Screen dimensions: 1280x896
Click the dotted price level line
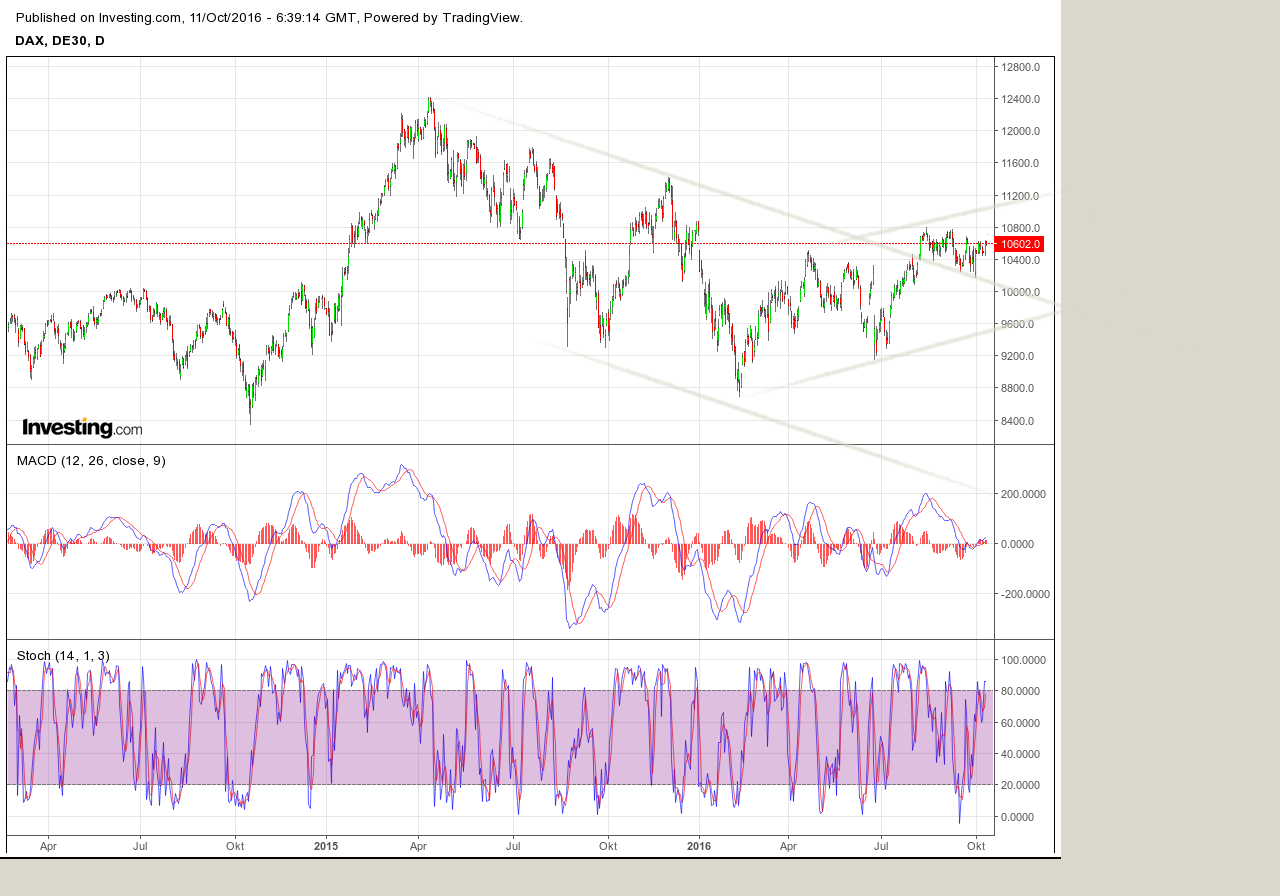pyautogui.click(x=500, y=241)
